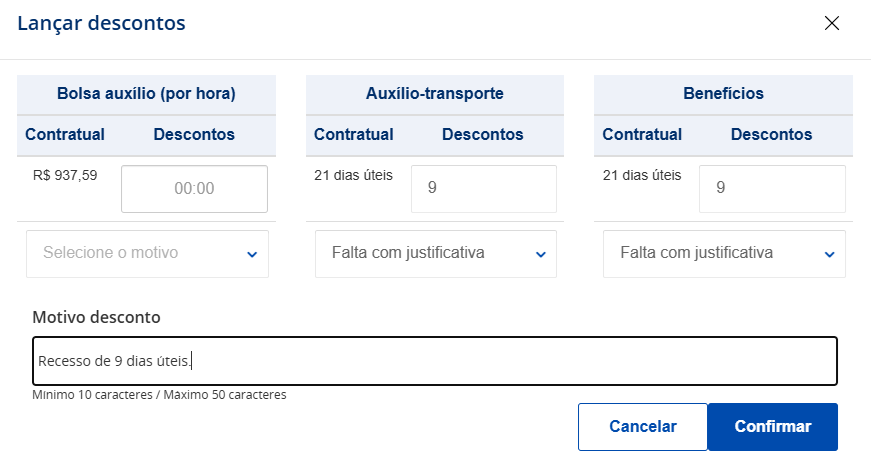Expand the Auxílio-transporte reason dropdown
The height and width of the screenshot is (464, 871).
coord(436,254)
